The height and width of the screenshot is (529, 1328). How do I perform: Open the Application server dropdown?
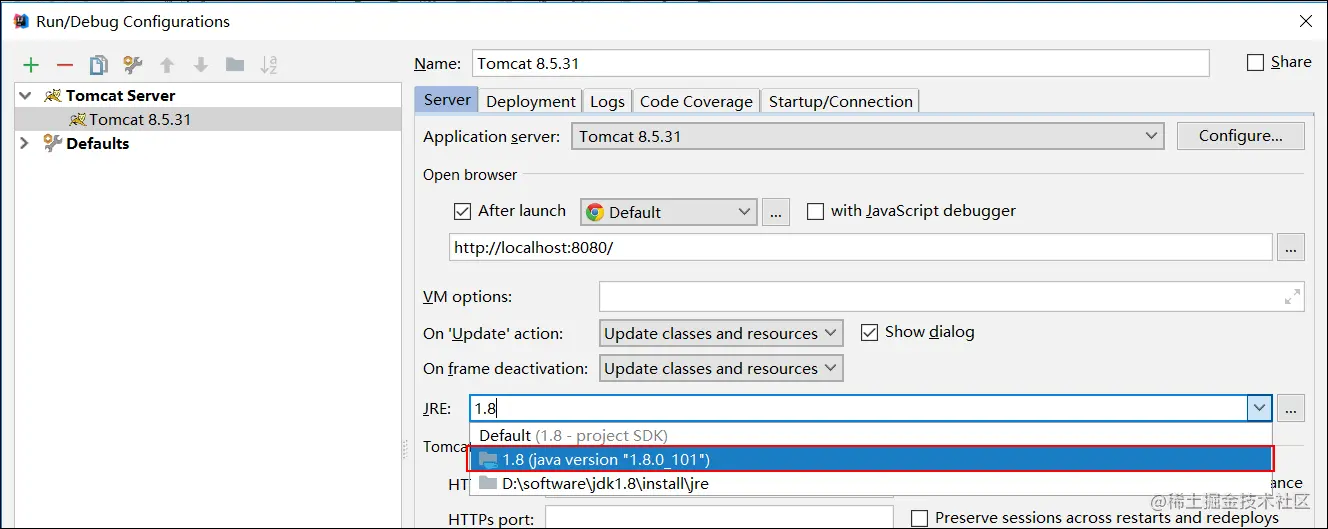pyautogui.click(x=867, y=136)
